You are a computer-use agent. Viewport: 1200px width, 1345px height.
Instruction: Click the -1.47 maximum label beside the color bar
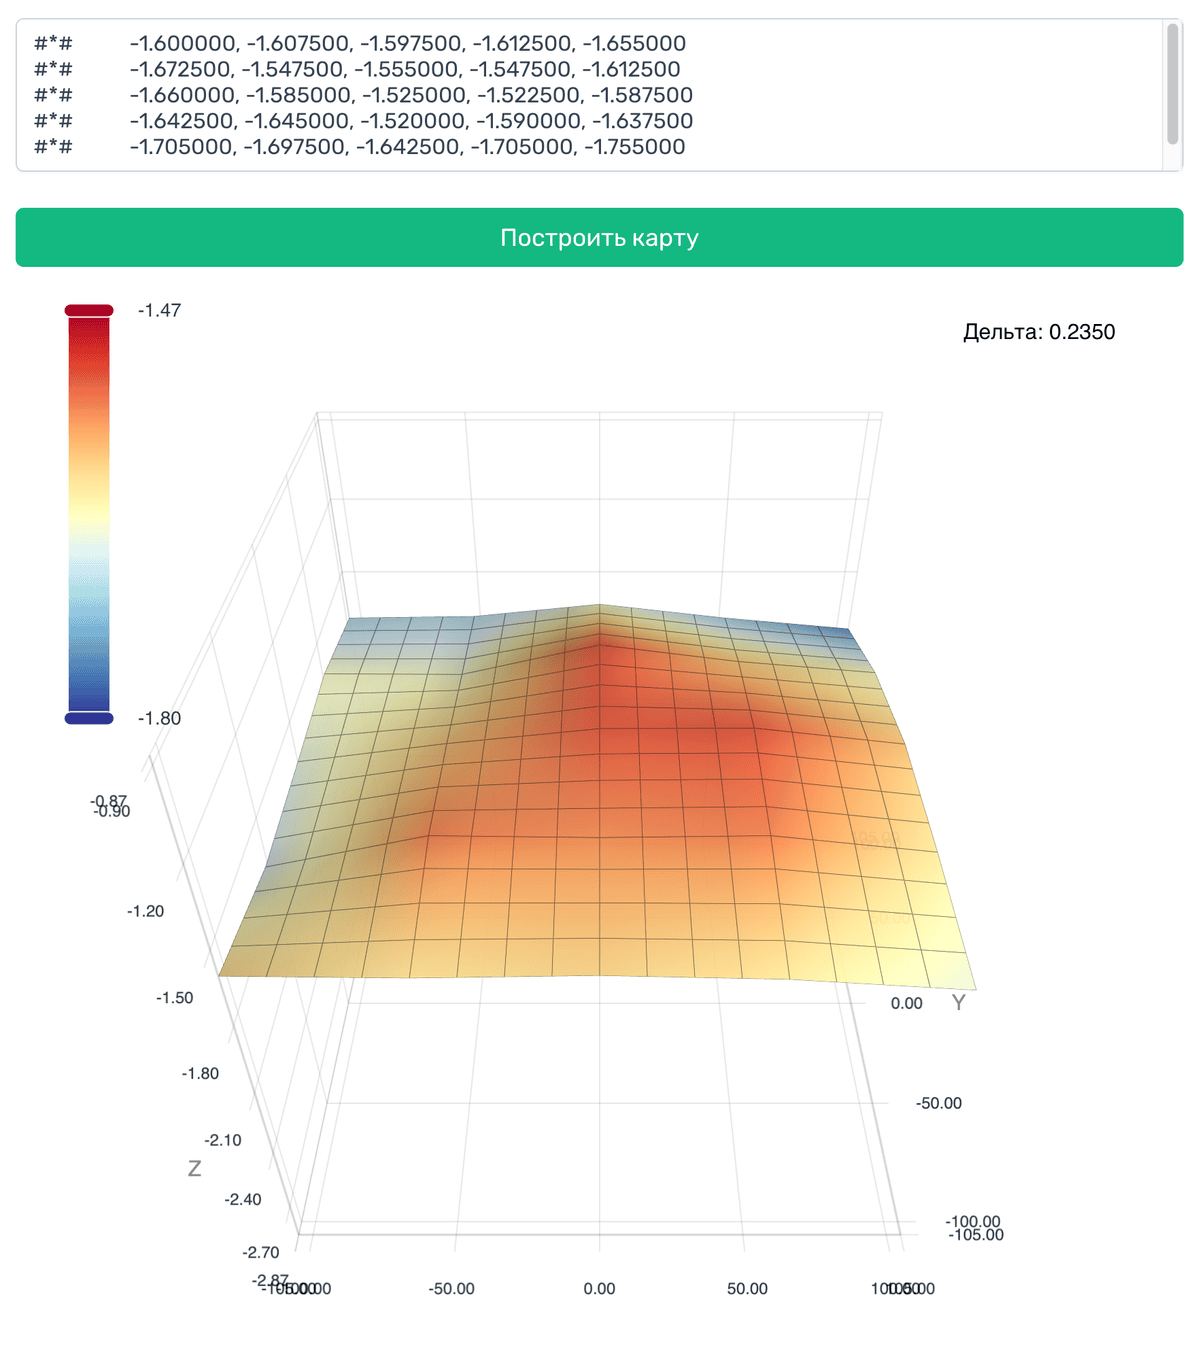tap(160, 310)
